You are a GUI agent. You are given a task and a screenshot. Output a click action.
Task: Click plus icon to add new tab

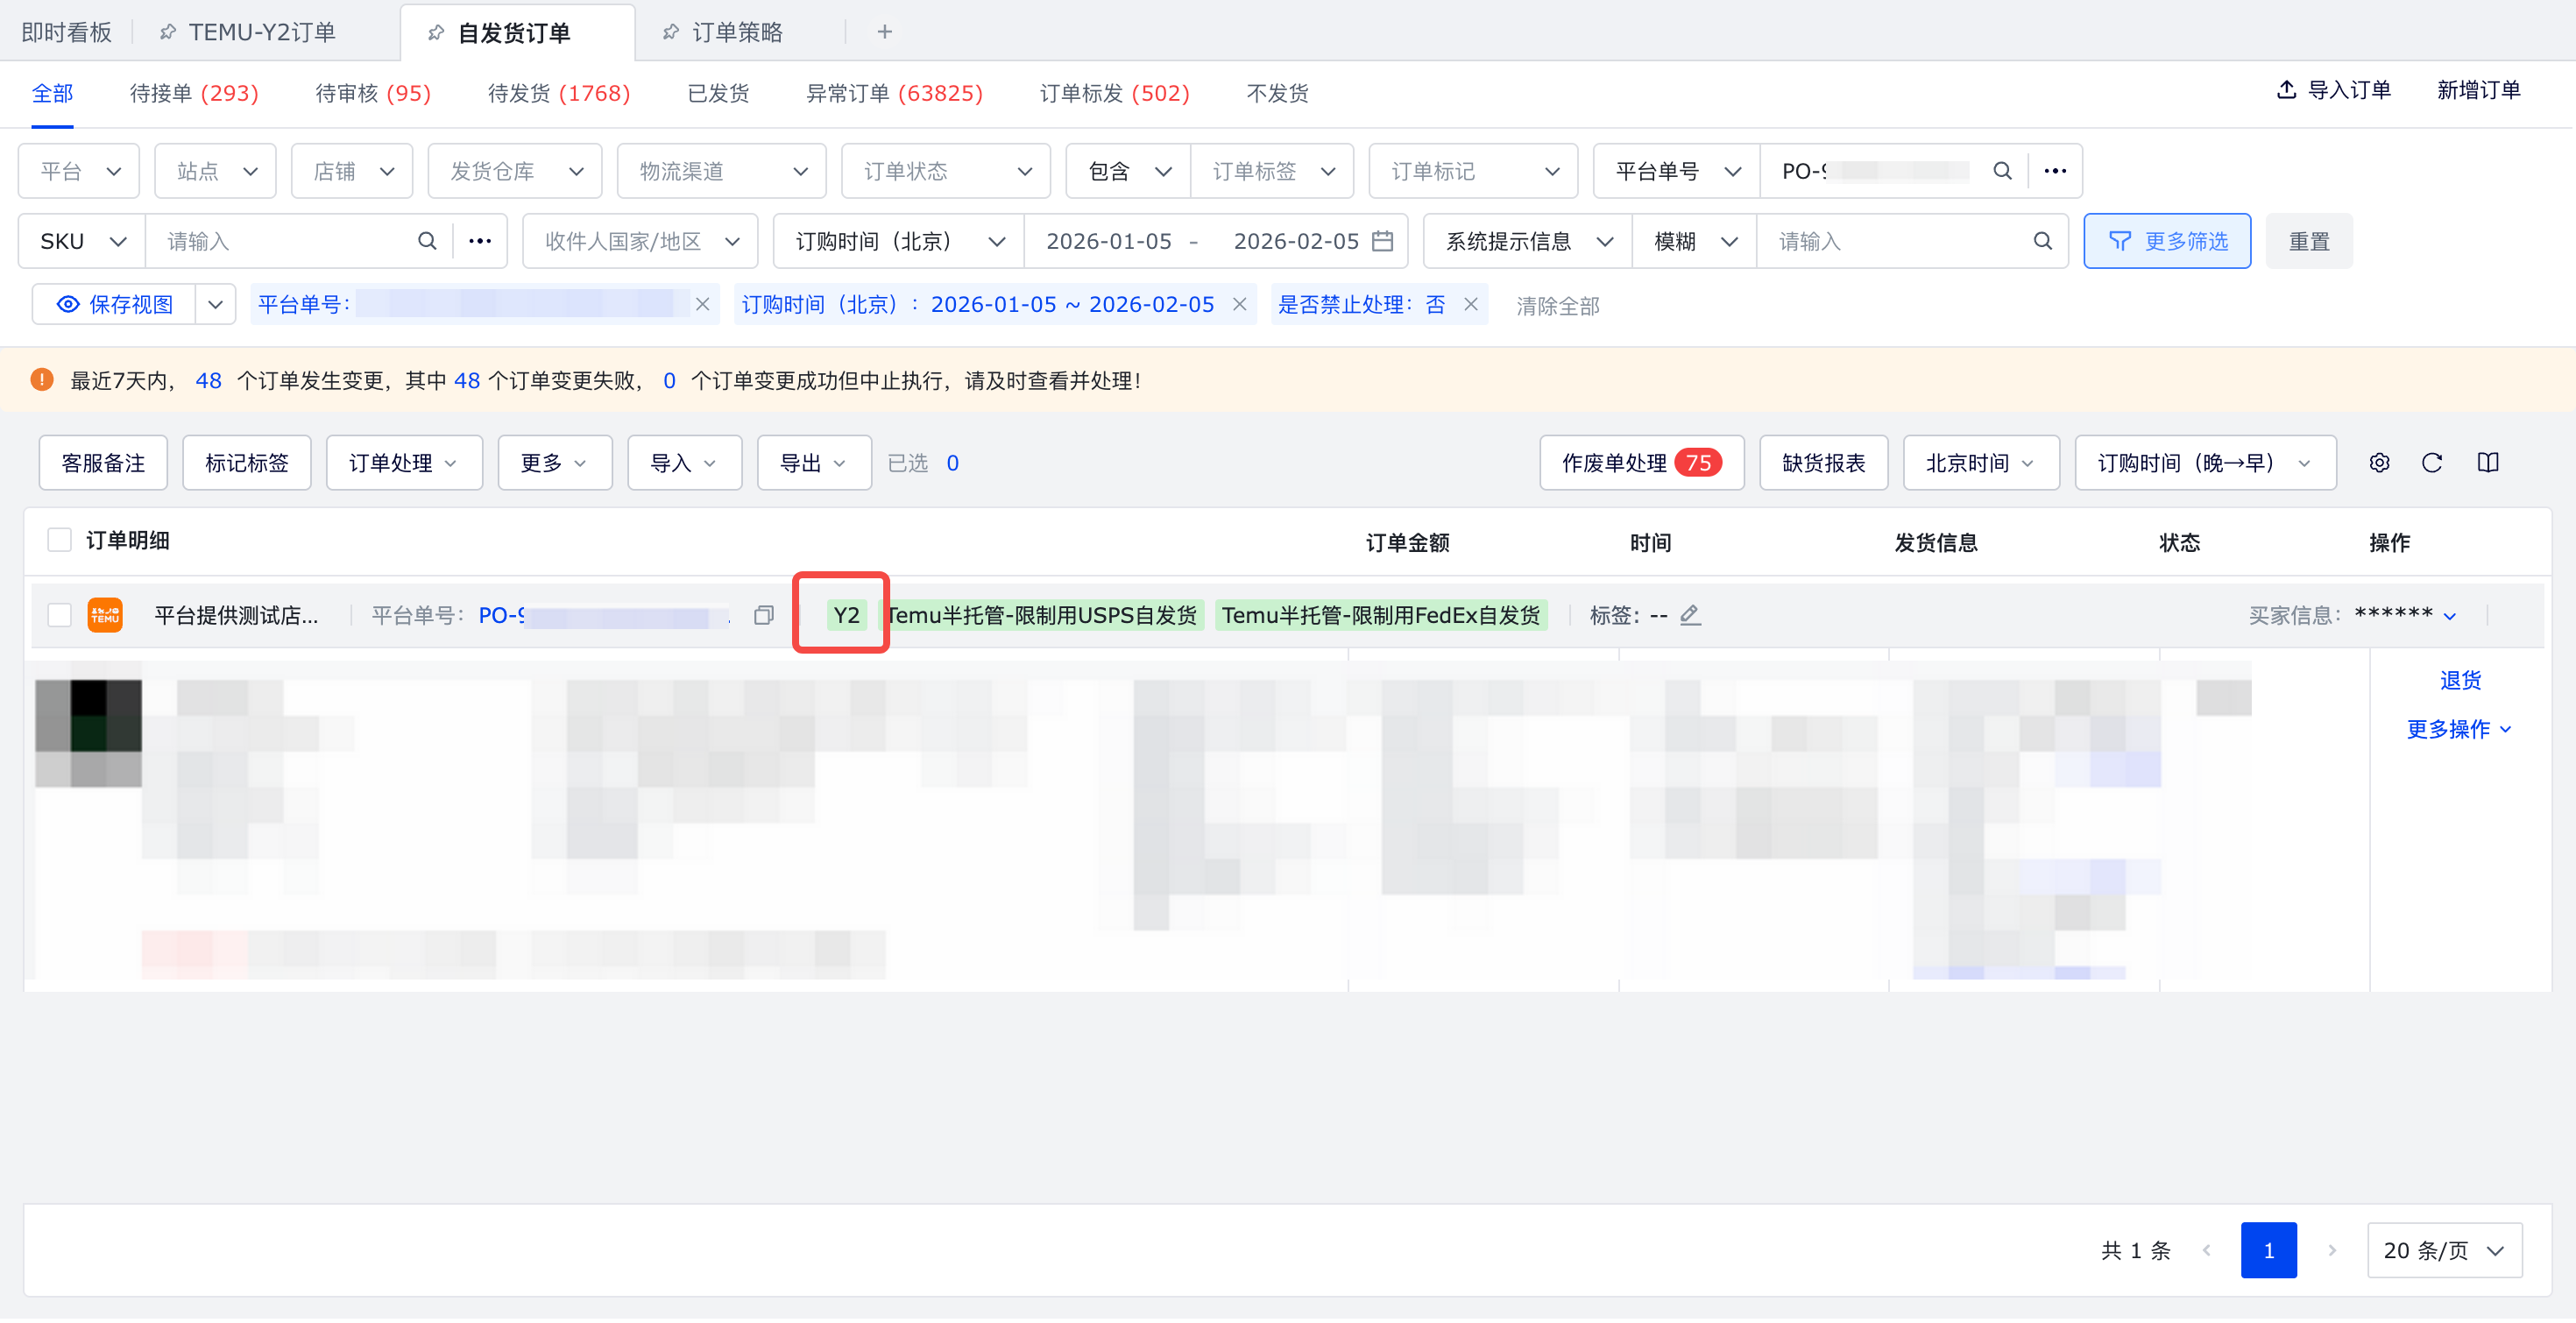click(x=884, y=32)
